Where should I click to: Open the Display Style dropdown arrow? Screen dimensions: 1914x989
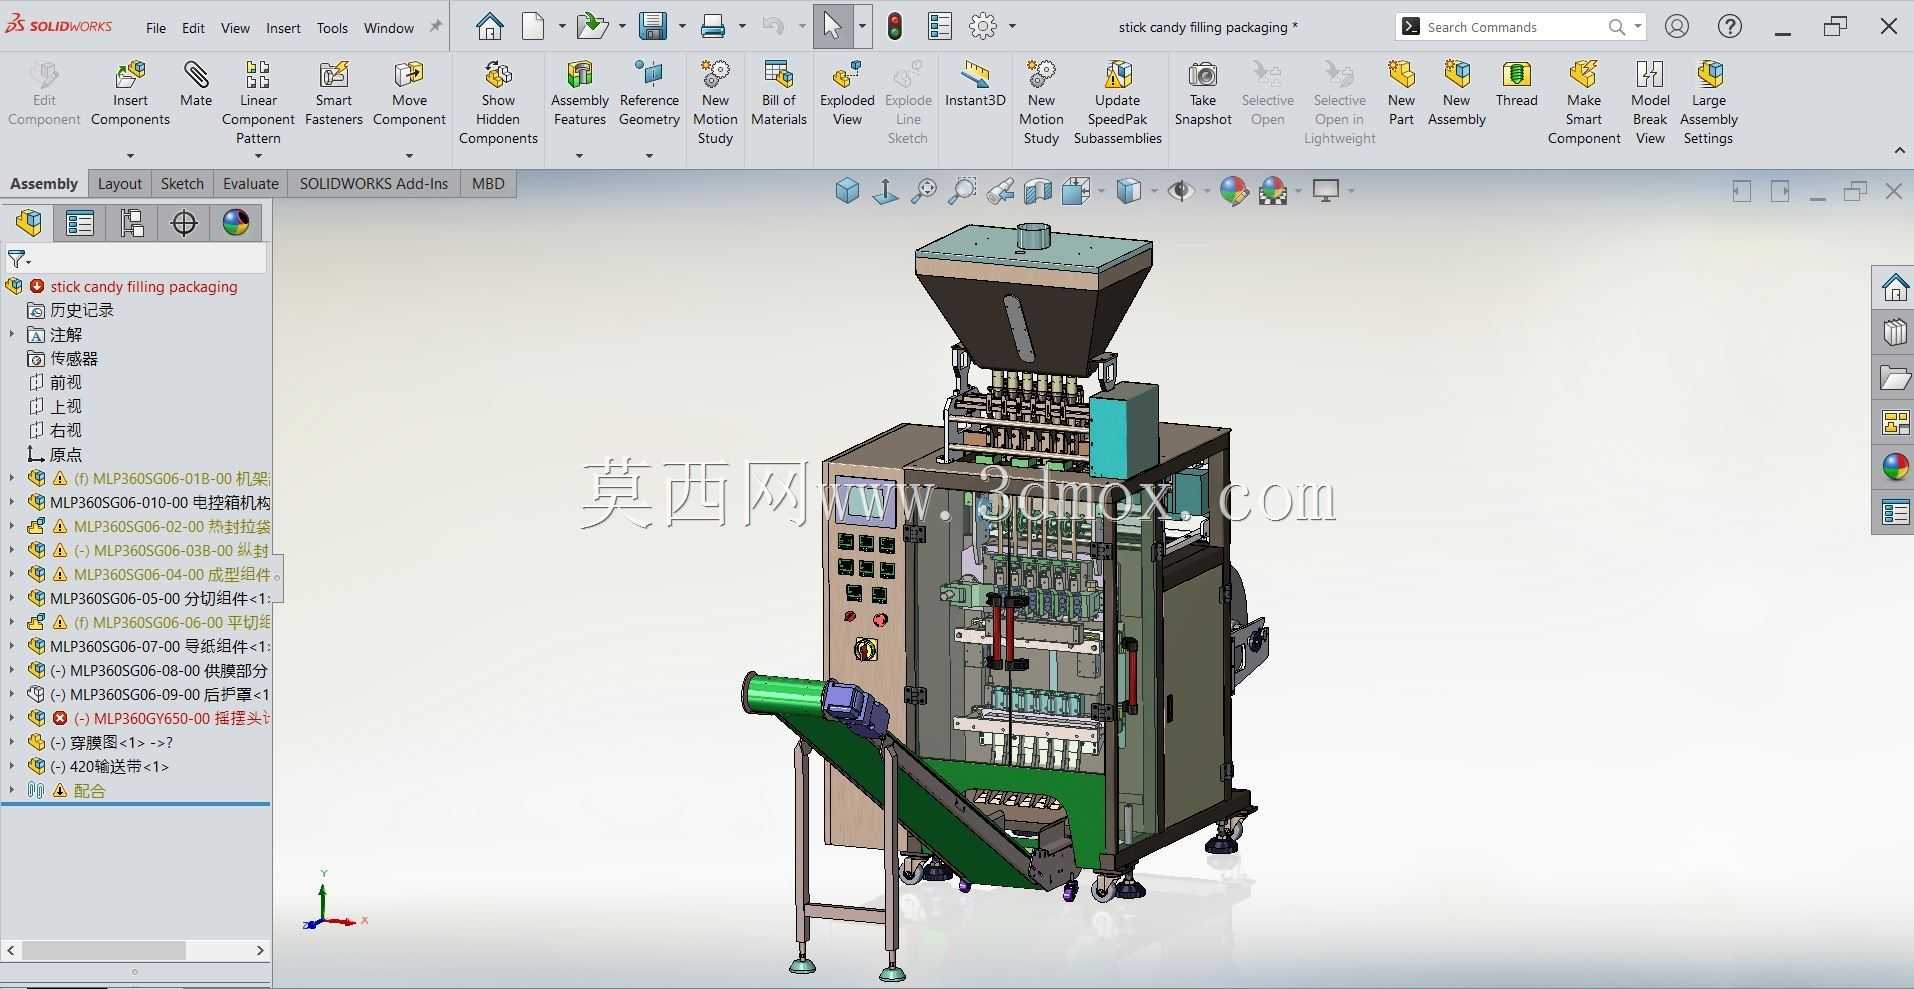[x=1154, y=191]
